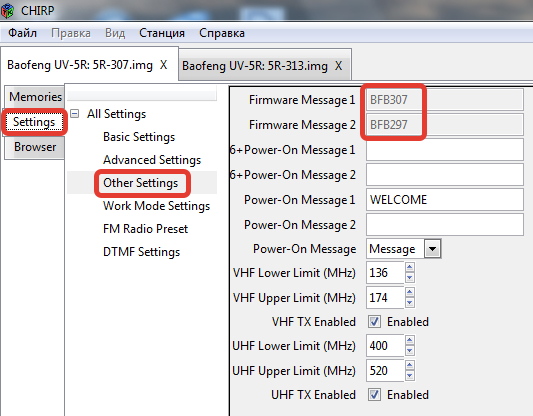Screen dimensions: 533x416
Task: Select DTMF Settings in the tree
Action: [141, 252]
